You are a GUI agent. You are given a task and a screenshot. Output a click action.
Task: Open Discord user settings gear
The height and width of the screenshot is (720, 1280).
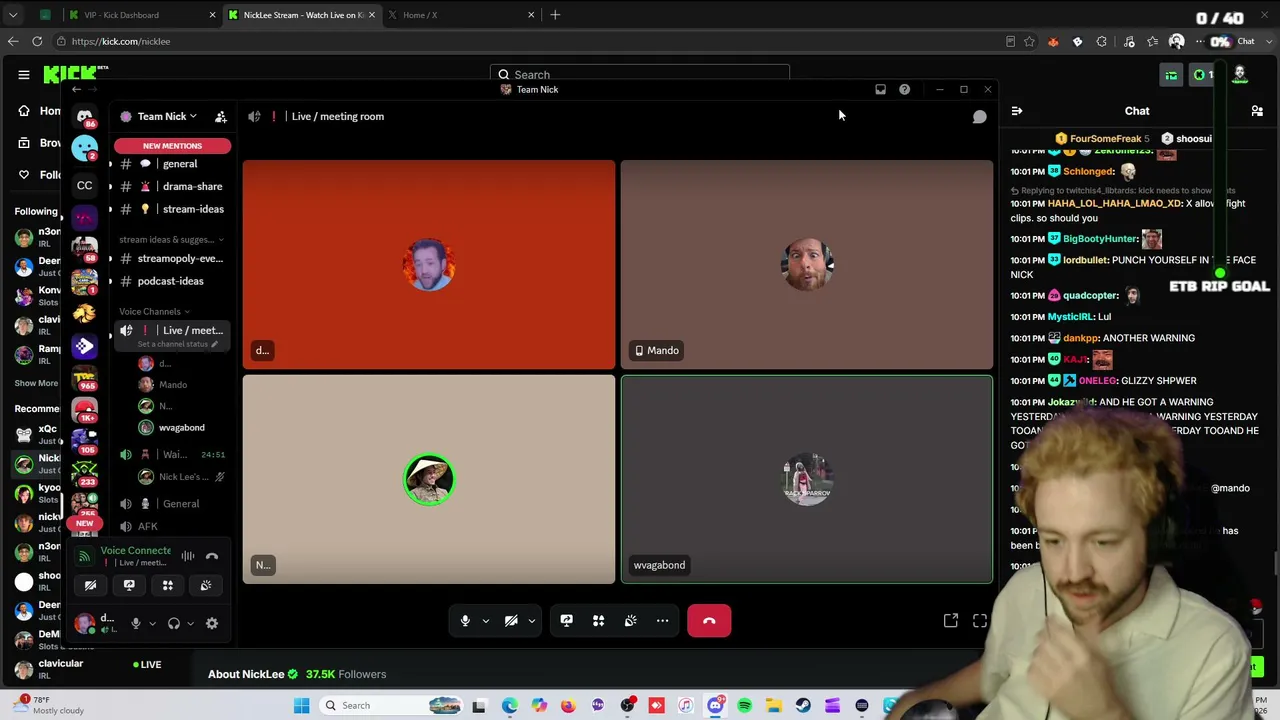click(x=212, y=623)
